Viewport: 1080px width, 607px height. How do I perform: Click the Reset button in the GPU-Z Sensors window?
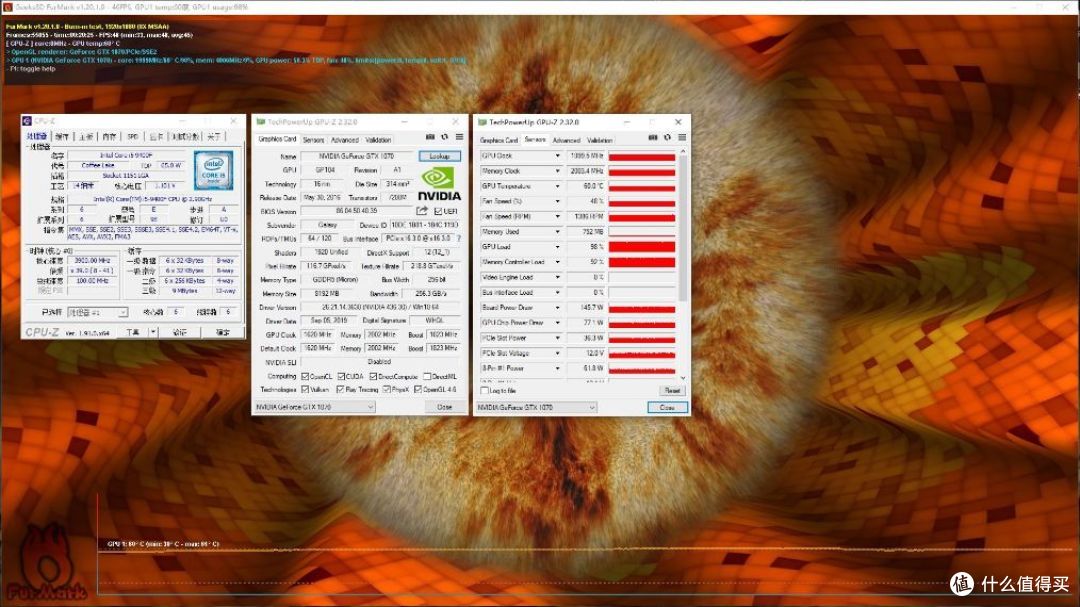[x=672, y=391]
